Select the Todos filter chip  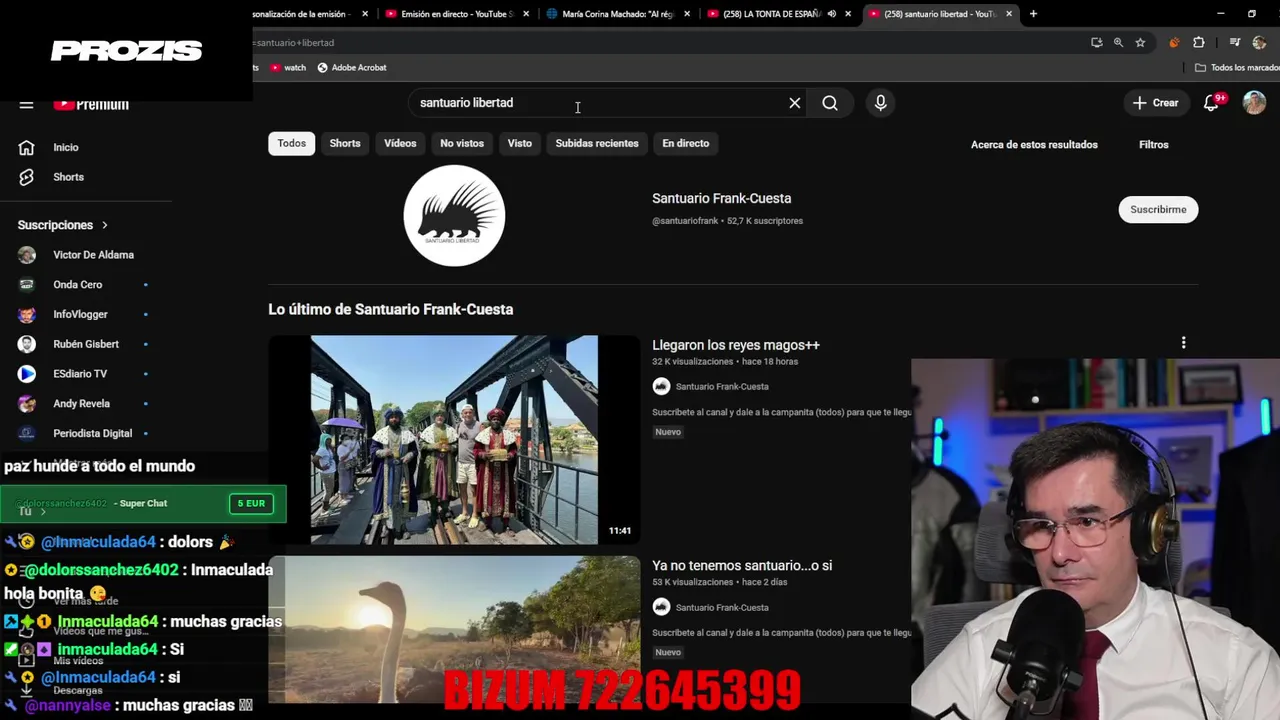click(292, 144)
